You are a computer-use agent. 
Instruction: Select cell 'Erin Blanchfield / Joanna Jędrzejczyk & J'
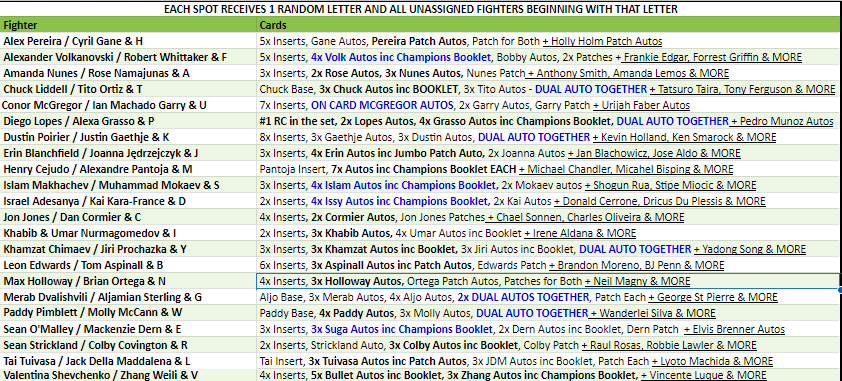click(x=129, y=153)
